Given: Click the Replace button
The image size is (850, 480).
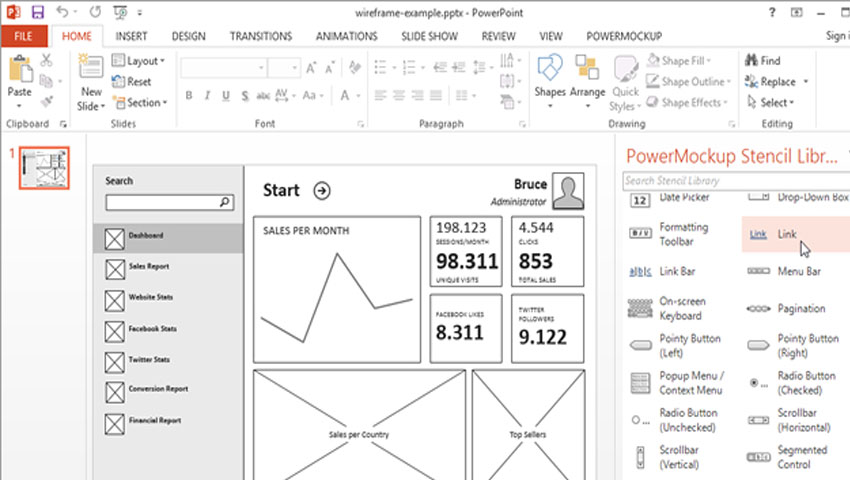Looking at the screenshot, I should (777, 82).
